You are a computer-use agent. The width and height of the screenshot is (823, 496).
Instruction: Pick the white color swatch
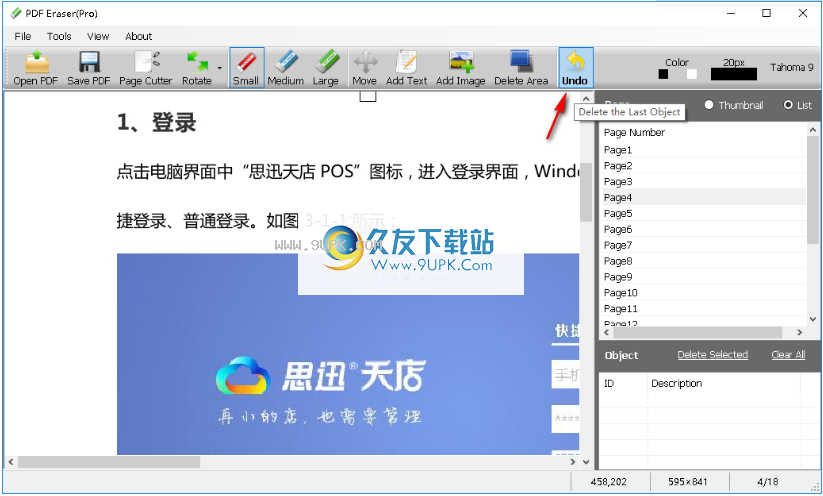tap(692, 74)
